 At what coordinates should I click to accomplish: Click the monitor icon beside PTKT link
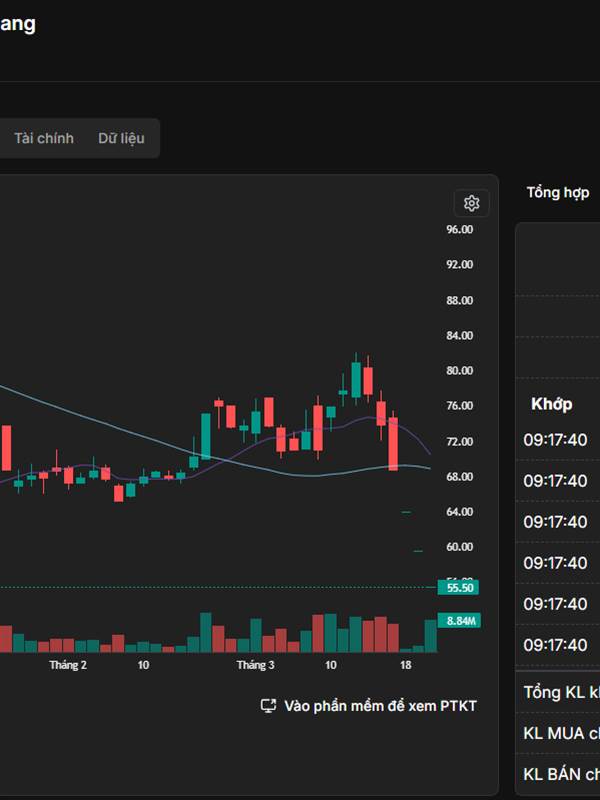coord(268,706)
